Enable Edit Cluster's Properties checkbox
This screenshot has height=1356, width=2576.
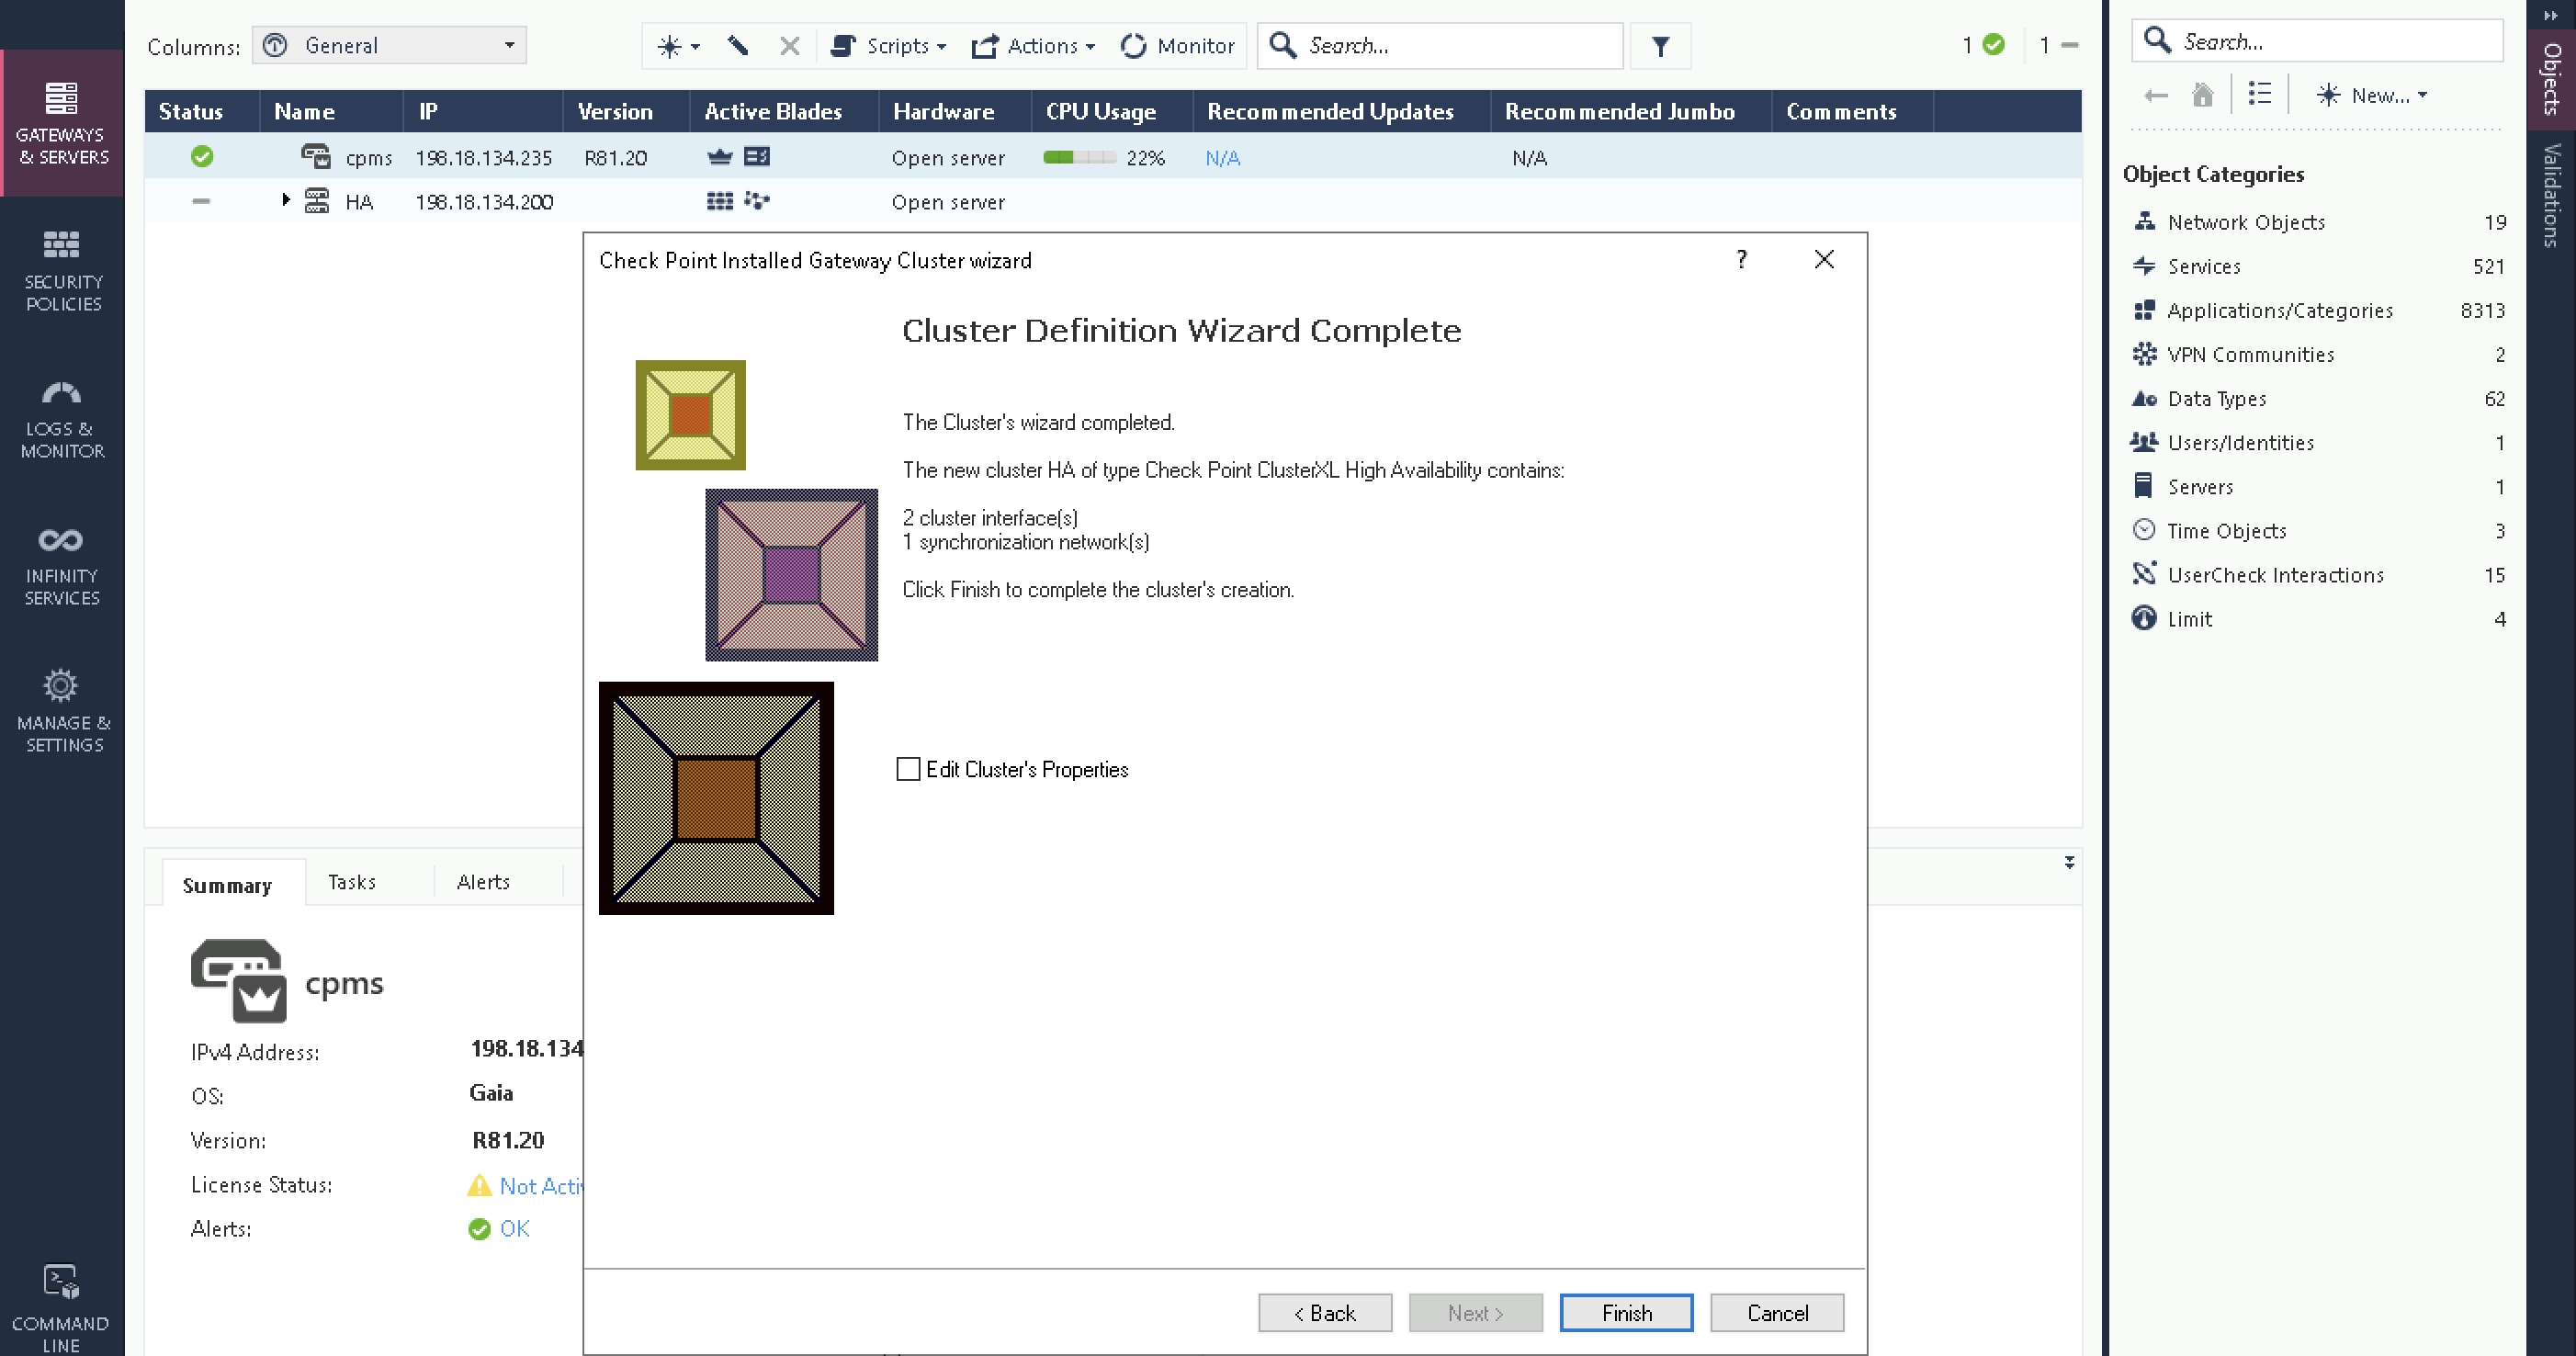pyautogui.click(x=908, y=769)
